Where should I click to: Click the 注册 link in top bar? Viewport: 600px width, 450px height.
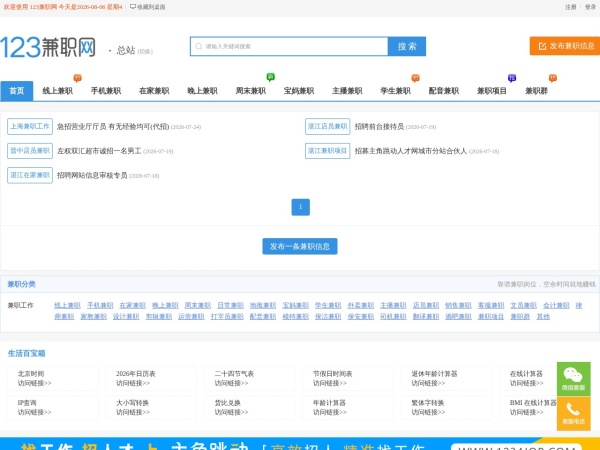tap(571, 7)
